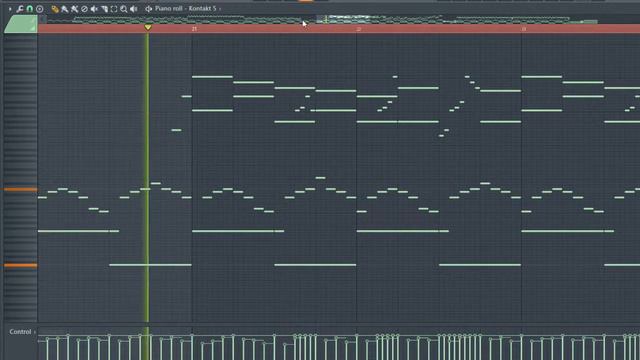The width and height of the screenshot is (640, 360).
Task: Open the chord stamp tool
Action: point(40,9)
